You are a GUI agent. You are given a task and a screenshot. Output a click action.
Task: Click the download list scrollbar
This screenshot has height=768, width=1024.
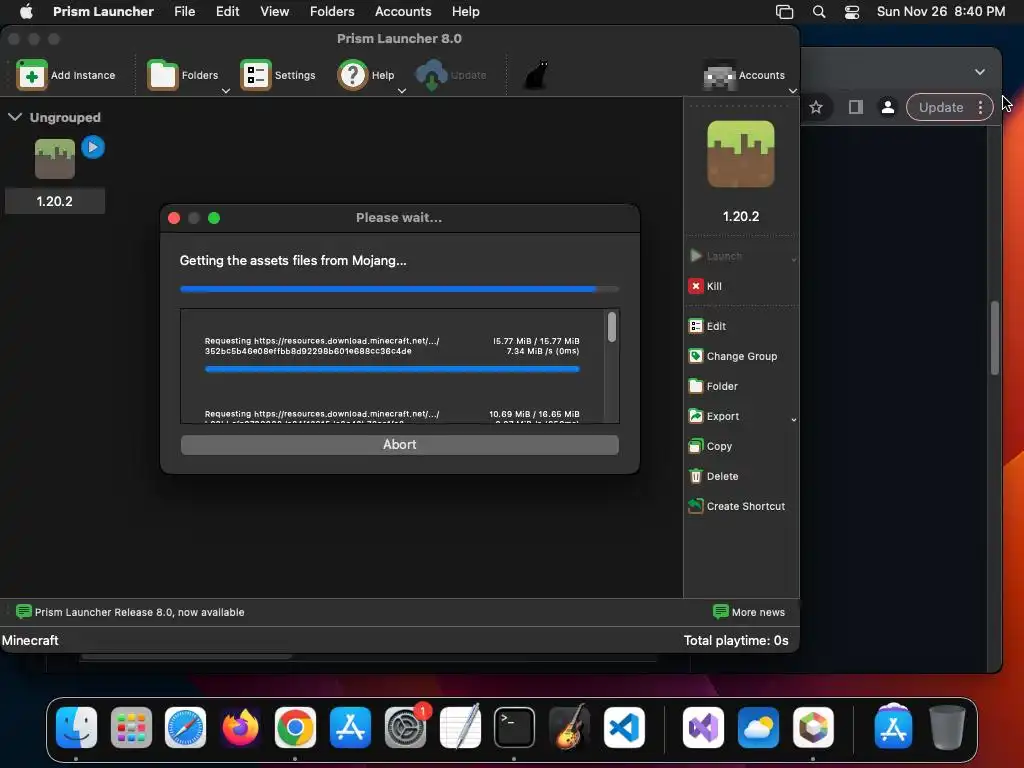(612, 327)
